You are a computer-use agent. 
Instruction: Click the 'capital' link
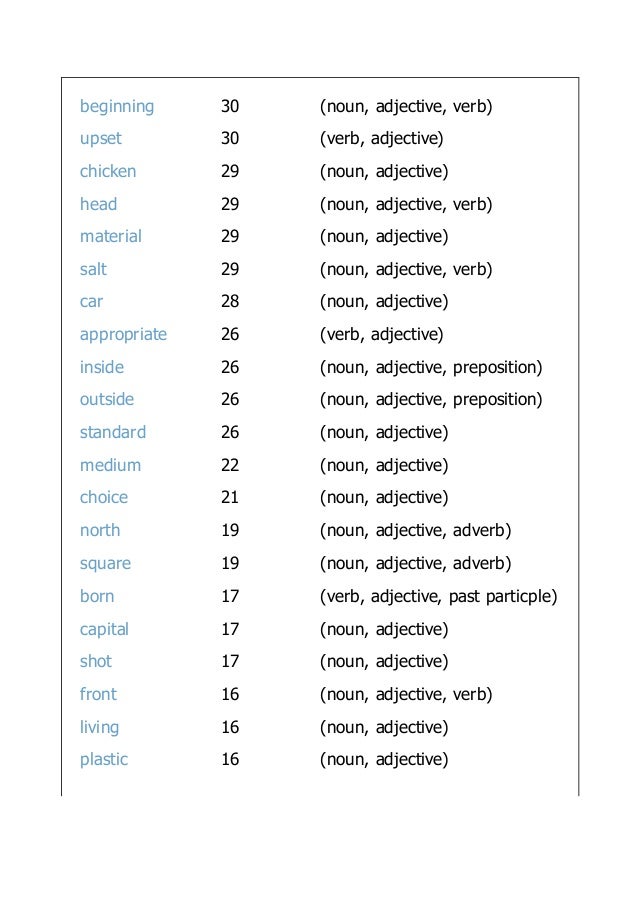point(104,629)
